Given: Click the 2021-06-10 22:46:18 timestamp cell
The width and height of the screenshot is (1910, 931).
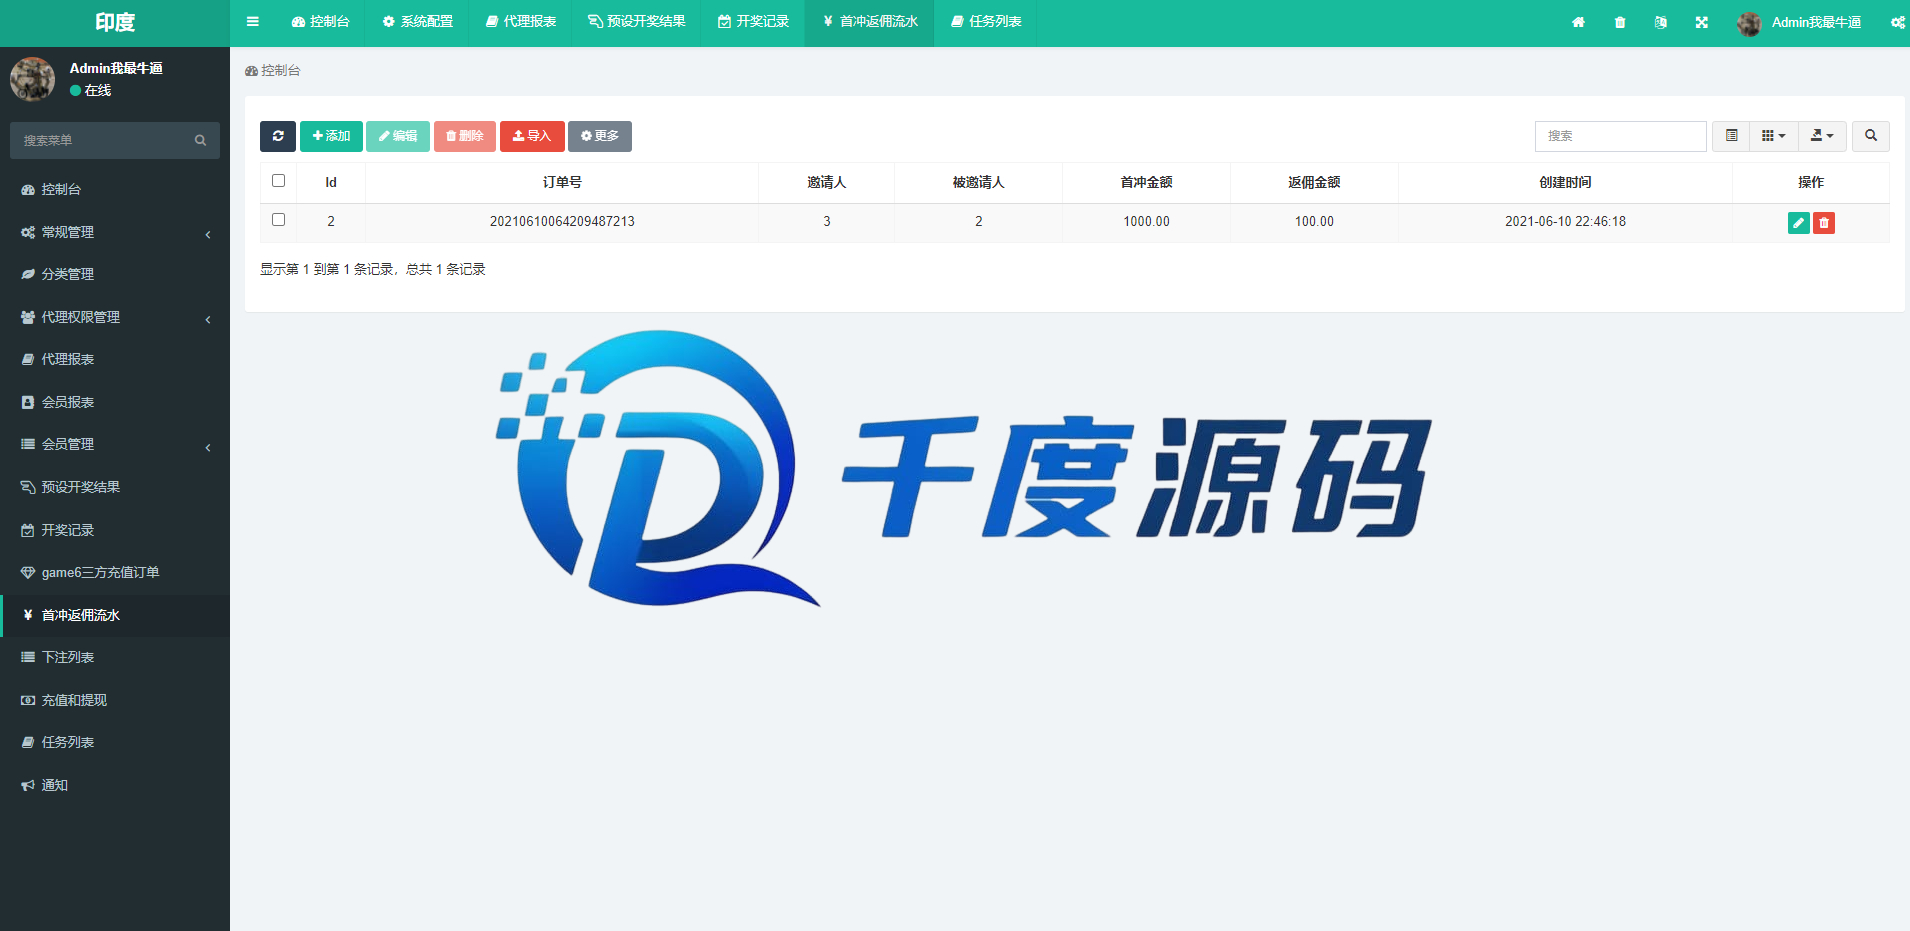Looking at the screenshot, I should [1565, 221].
